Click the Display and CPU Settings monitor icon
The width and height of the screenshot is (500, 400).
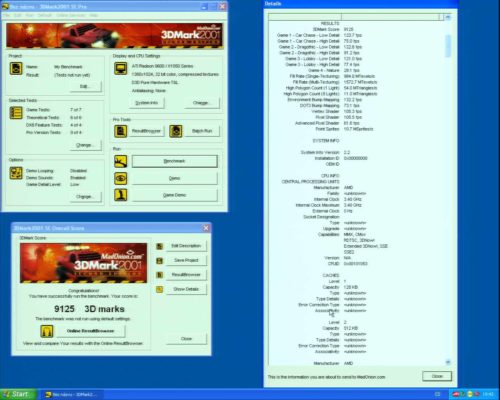tap(120, 68)
